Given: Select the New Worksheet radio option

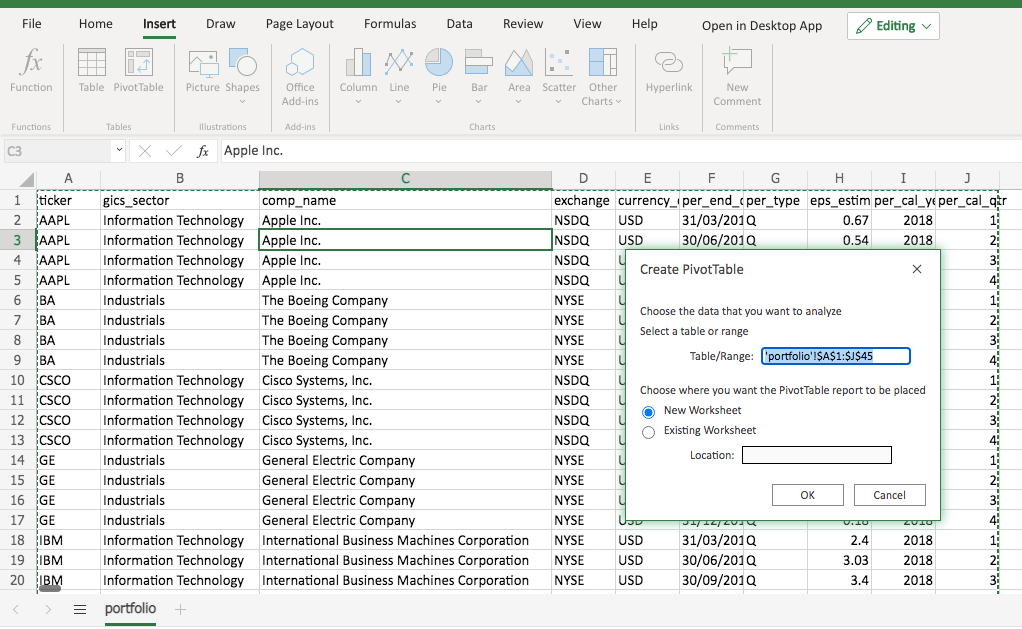Looking at the screenshot, I should coord(648,412).
